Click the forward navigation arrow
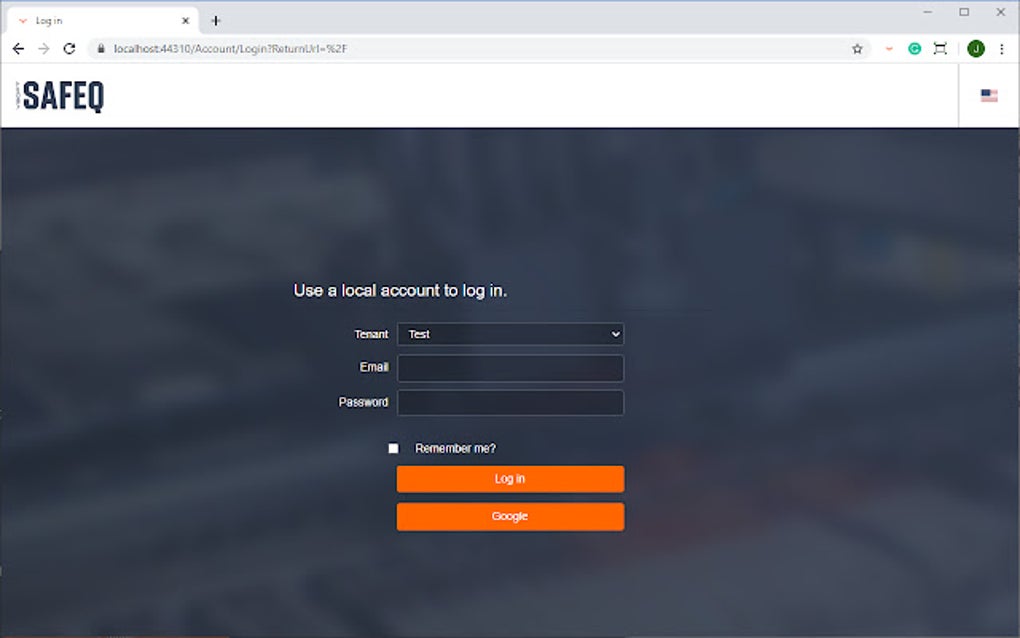1020x638 pixels. [43, 48]
